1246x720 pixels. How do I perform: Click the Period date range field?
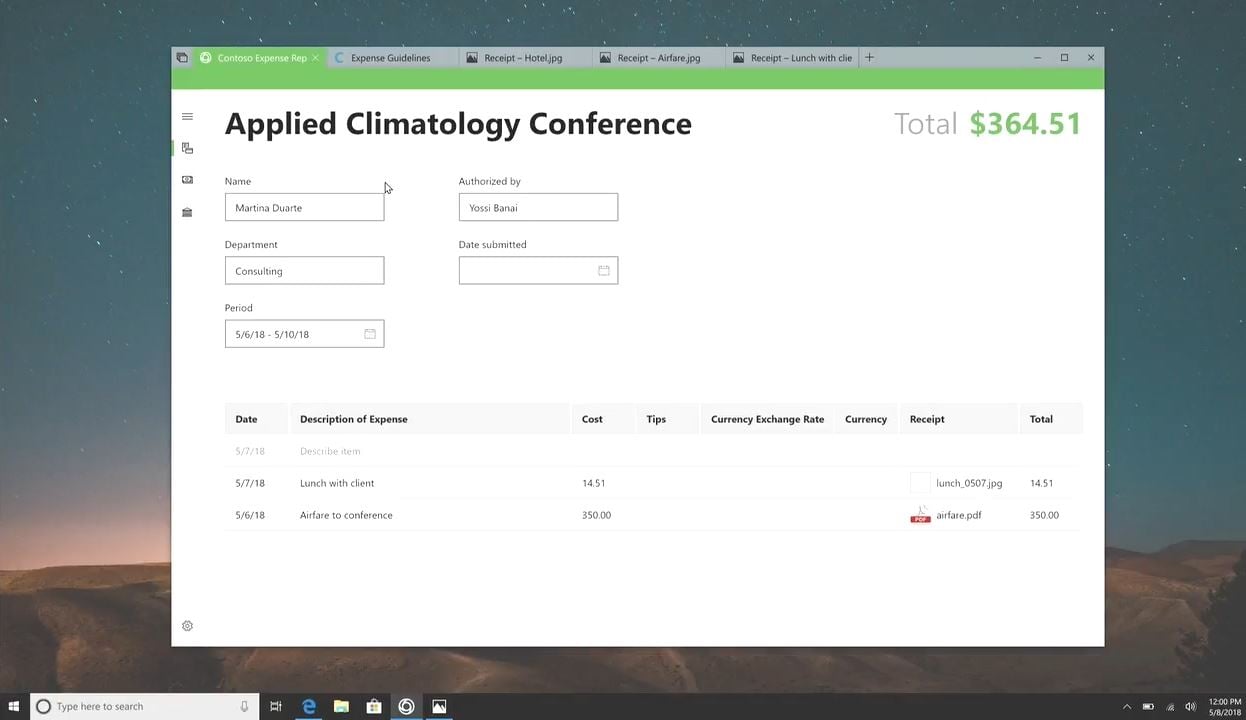pos(304,334)
